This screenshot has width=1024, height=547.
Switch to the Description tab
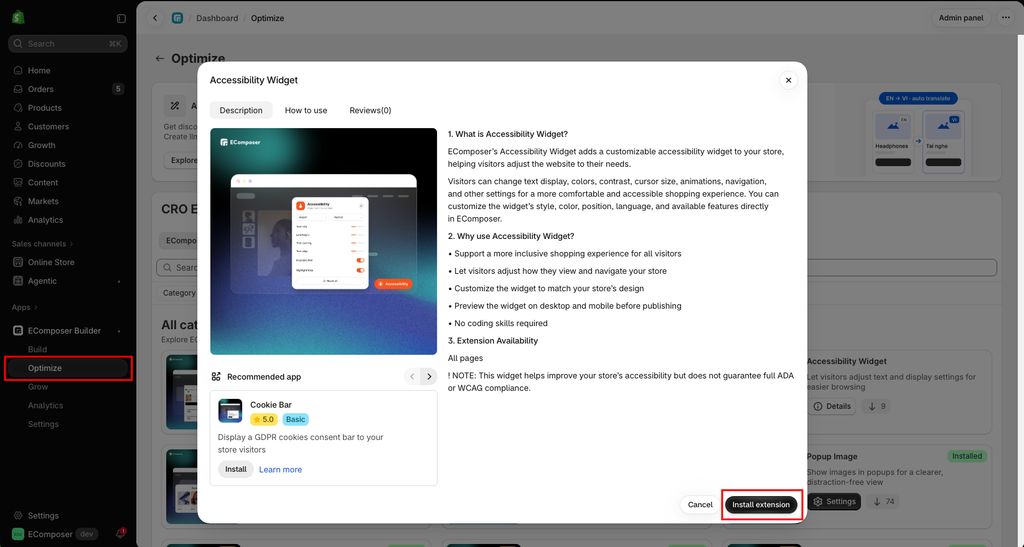(241, 110)
